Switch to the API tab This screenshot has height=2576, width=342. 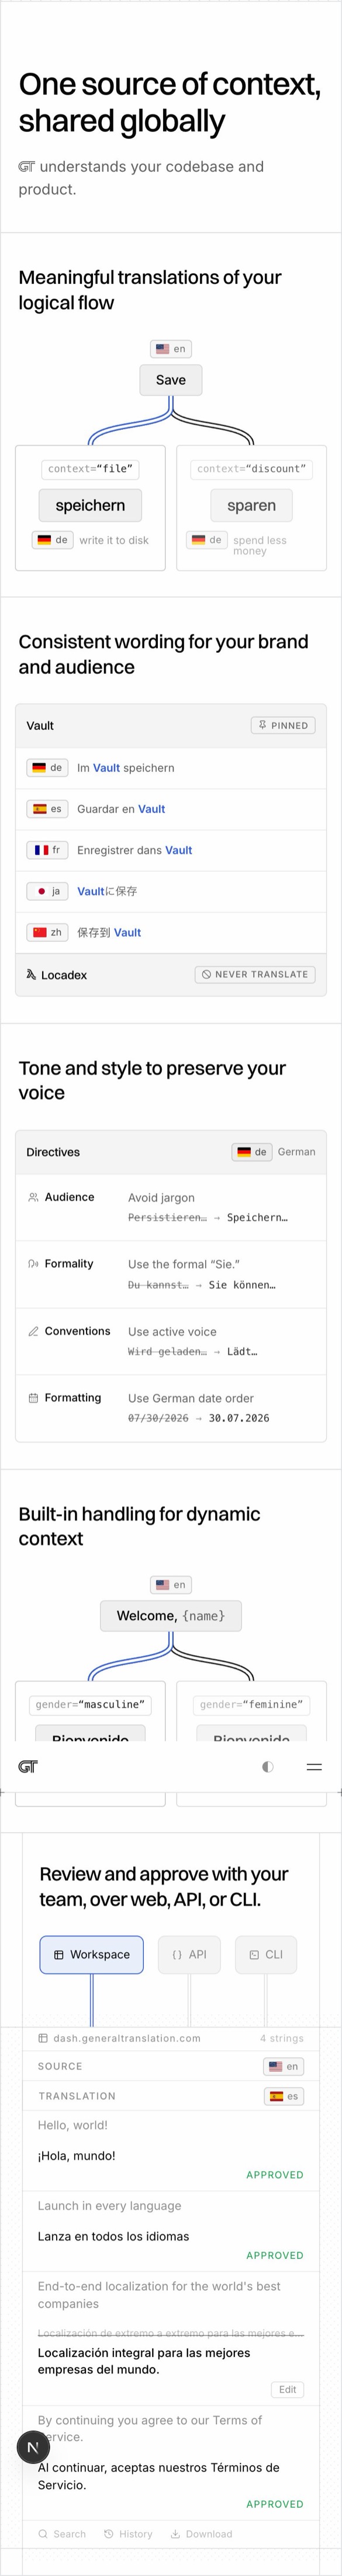tap(189, 1954)
